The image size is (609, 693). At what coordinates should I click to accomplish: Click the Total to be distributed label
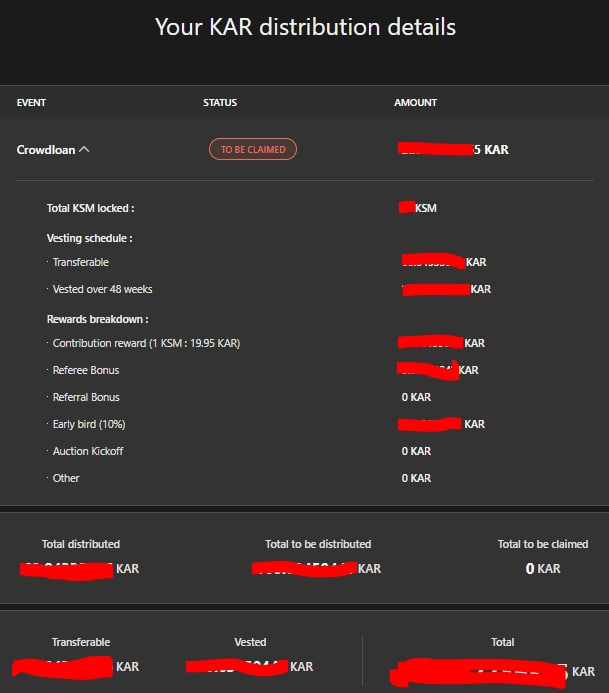(x=318, y=544)
